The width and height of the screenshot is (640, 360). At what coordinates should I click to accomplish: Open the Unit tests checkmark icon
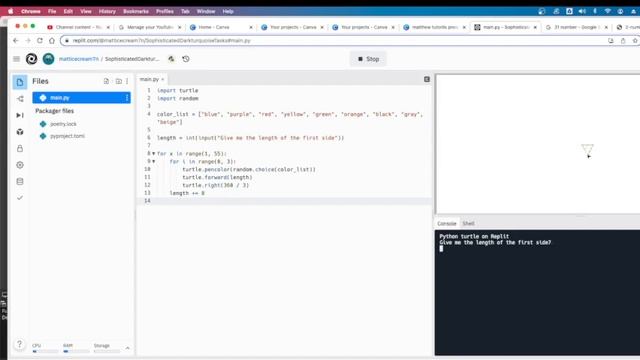[20, 198]
